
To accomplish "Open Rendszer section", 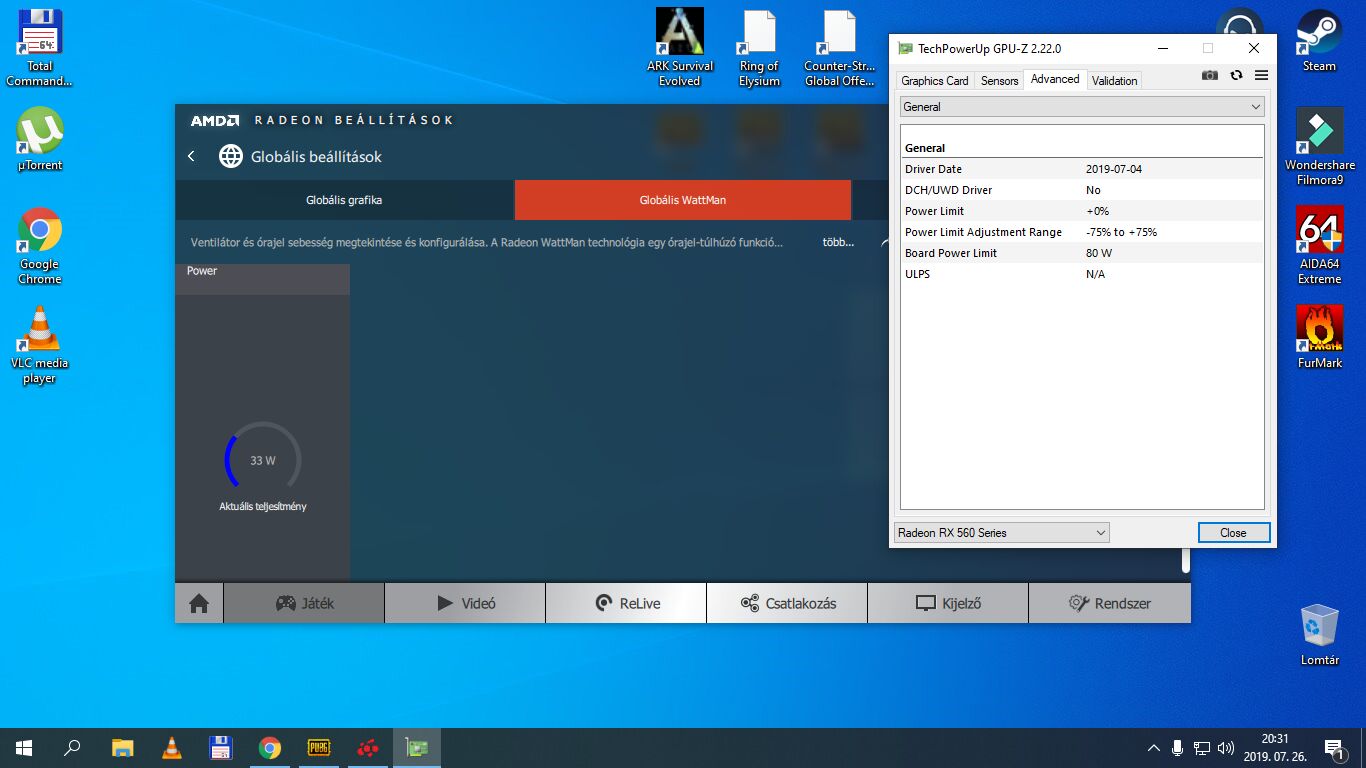I will point(1109,603).
